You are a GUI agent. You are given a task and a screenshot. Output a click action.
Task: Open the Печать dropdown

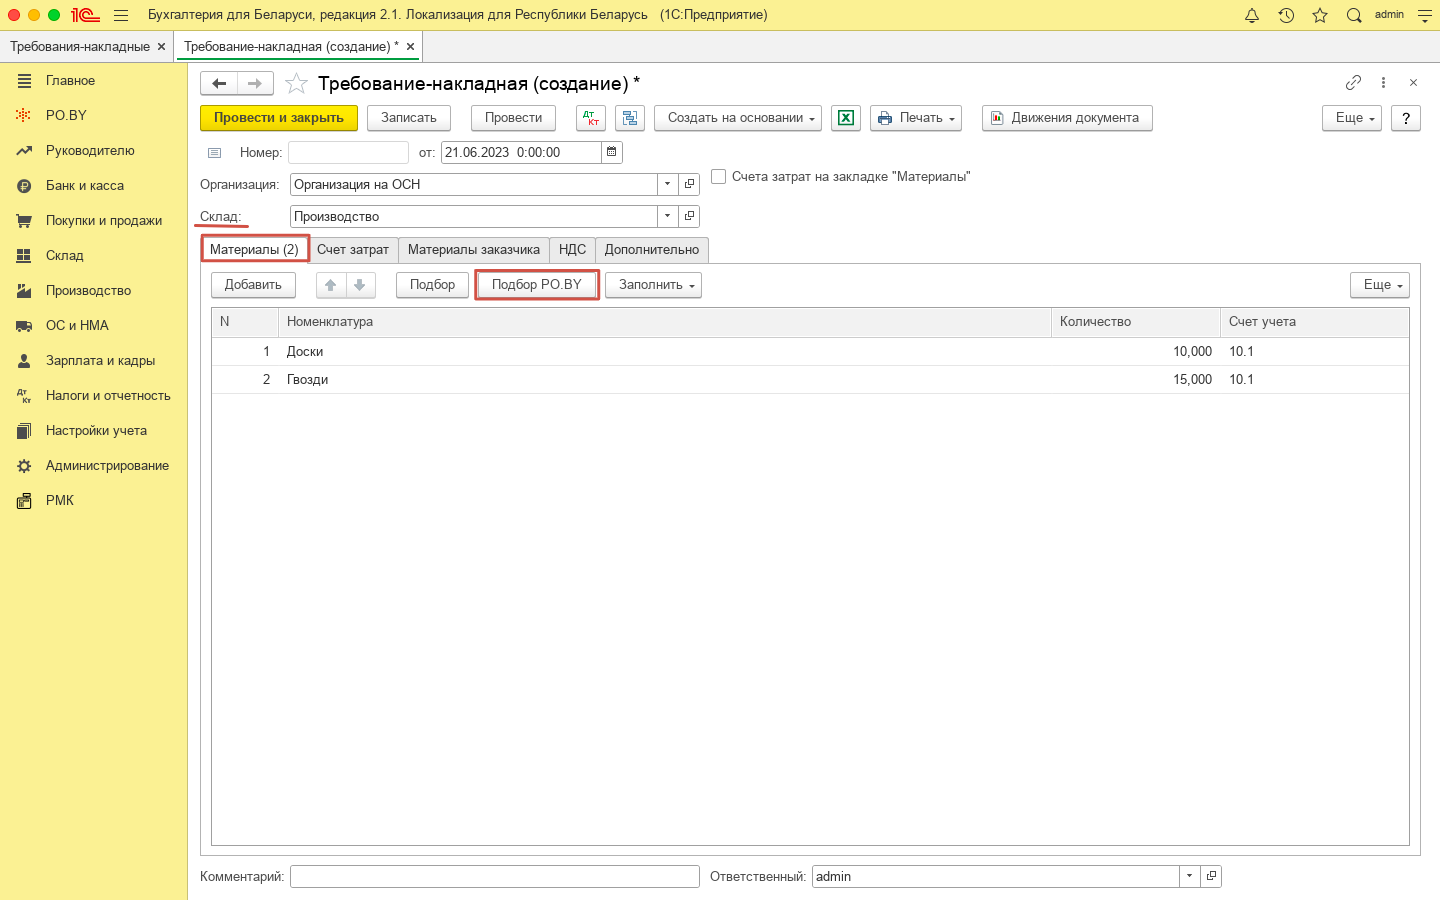click(916, 118)
